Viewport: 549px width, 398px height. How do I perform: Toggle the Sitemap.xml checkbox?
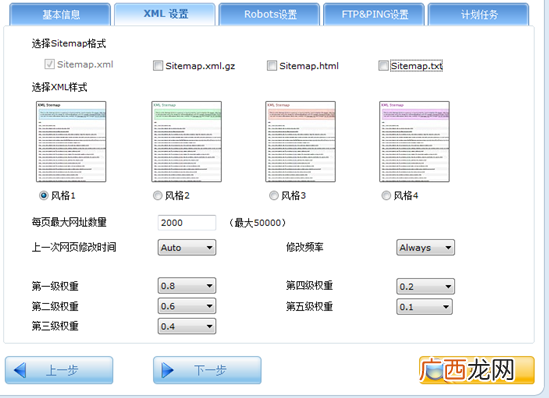coord(49,64)
